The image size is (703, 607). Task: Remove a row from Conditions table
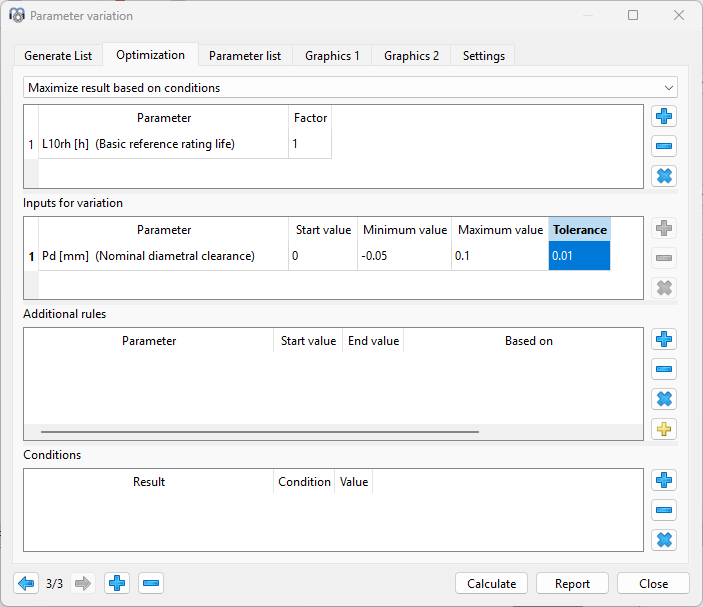[664, 510]
